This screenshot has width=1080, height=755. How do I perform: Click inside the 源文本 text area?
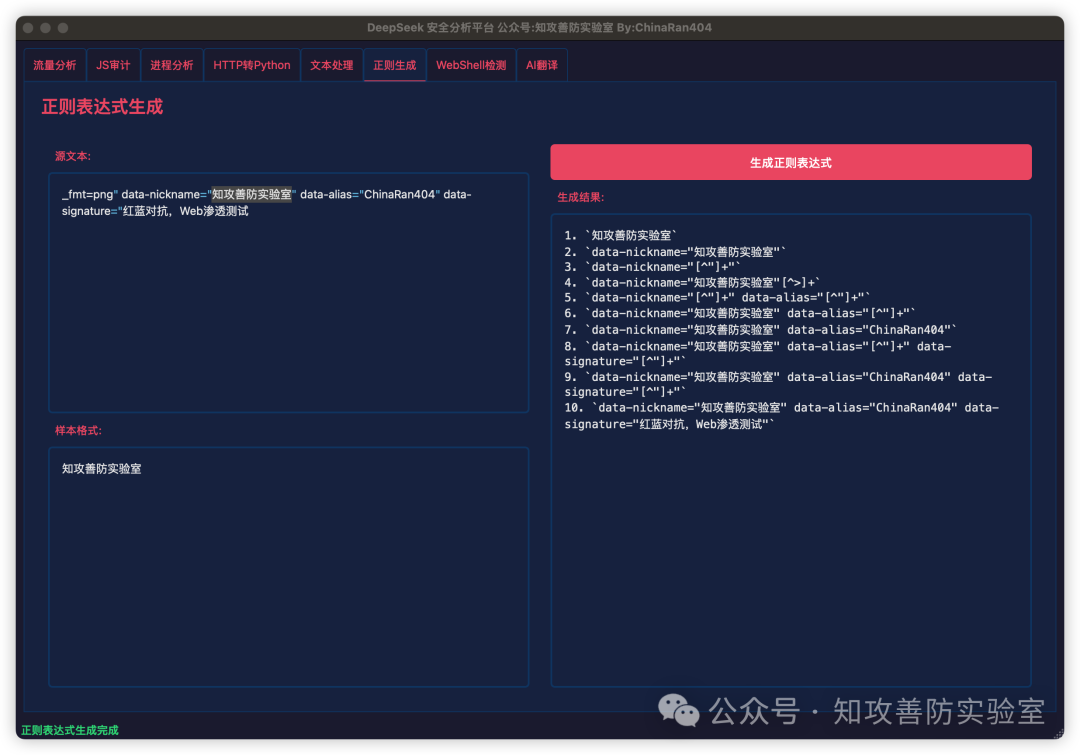click(x=288, y=310)
